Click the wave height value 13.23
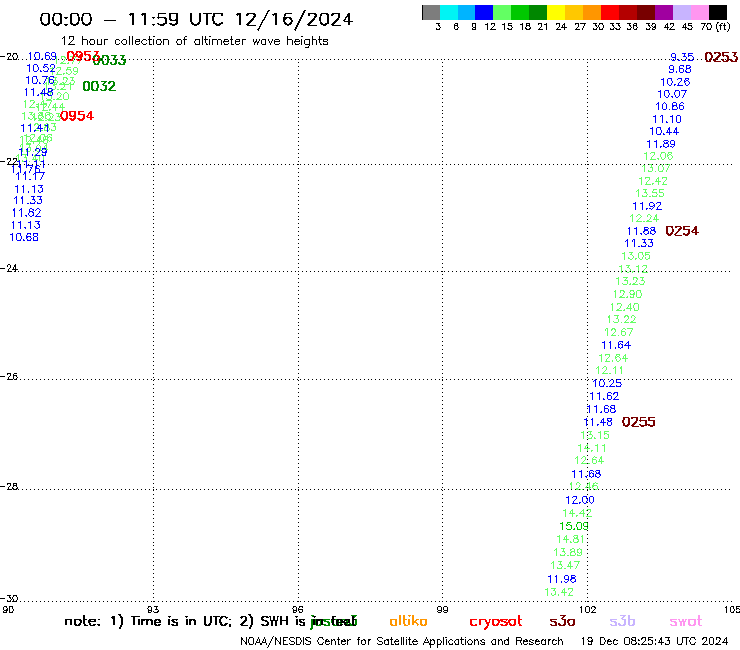 point(630,281)
